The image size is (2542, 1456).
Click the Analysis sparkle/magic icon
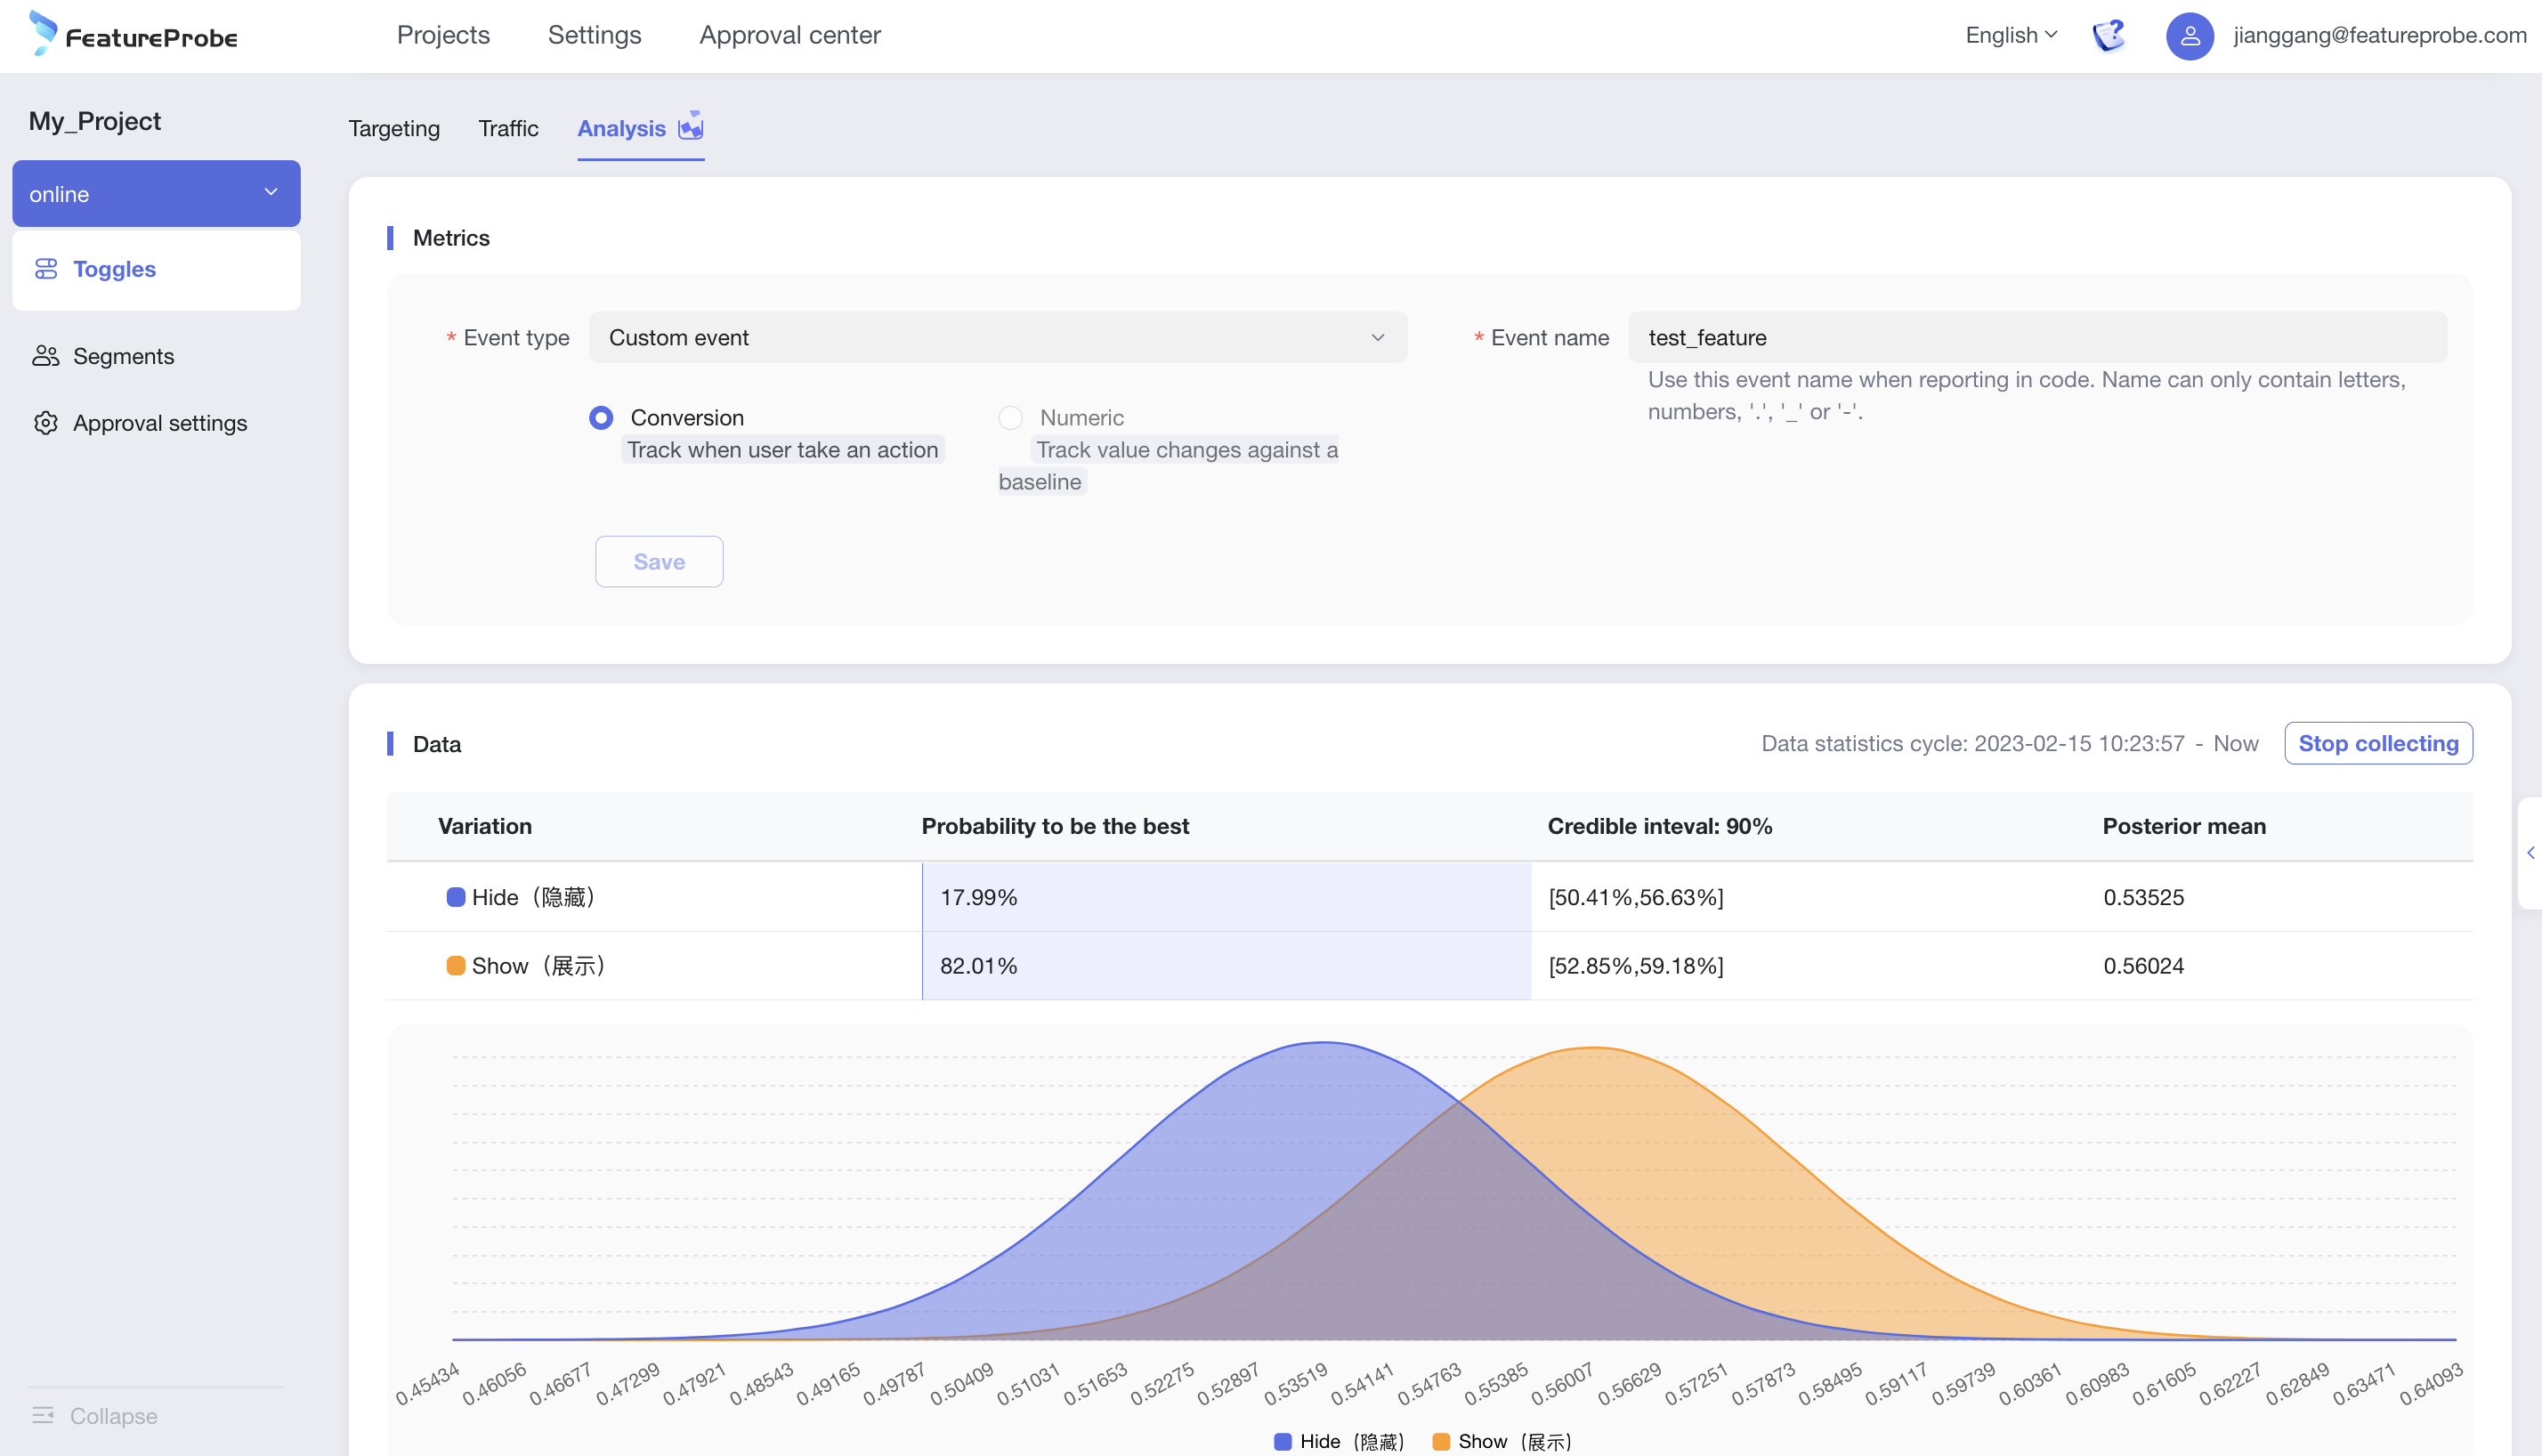692,125
